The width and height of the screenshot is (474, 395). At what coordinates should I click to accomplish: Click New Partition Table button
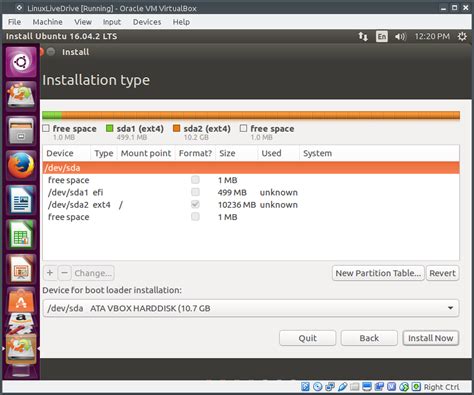(378, 273)
